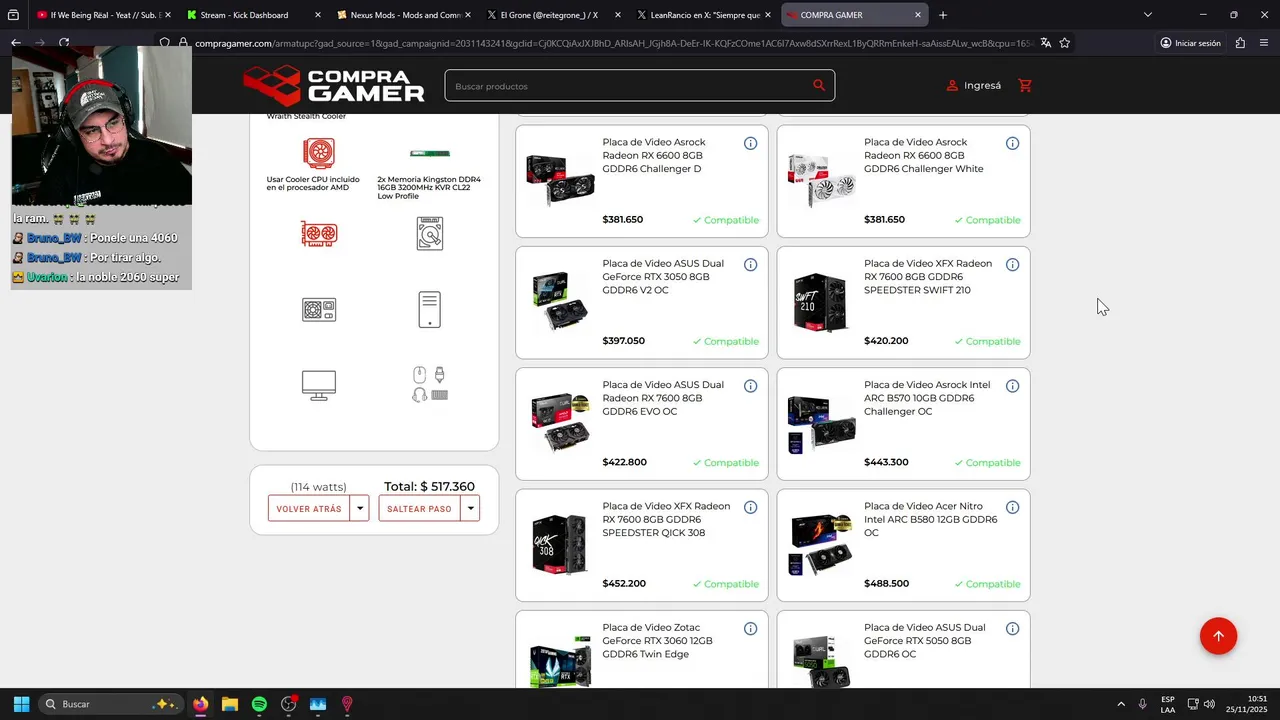The image size is (1280, 720).
Task: Open File Explorer from the taskbar
Action: click(x=230, y=704)
